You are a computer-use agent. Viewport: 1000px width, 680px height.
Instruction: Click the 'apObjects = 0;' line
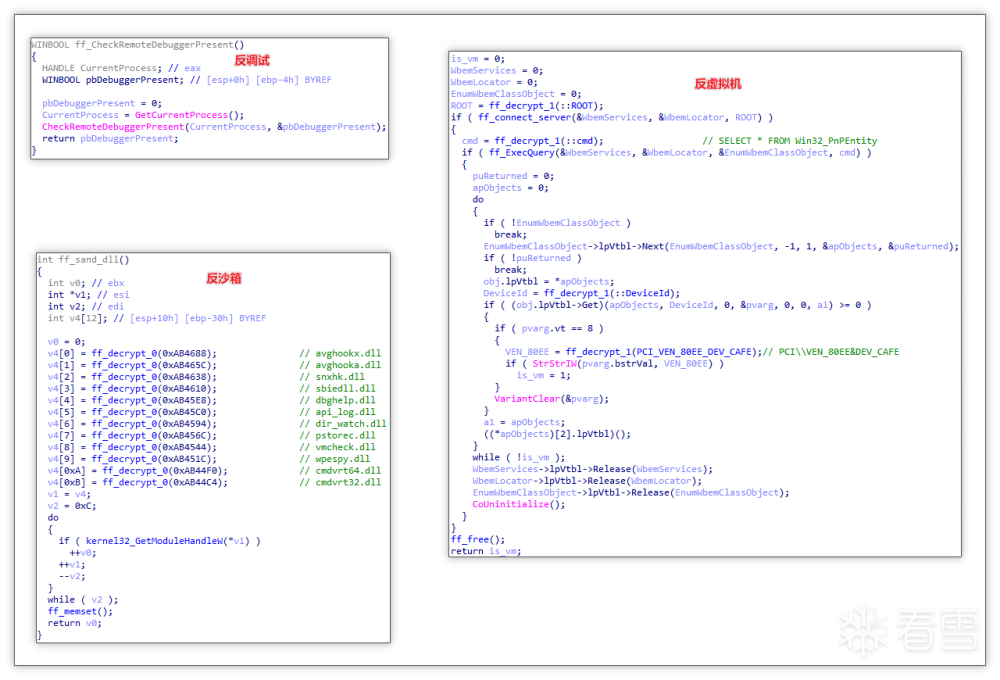click(x=511, y=188)
